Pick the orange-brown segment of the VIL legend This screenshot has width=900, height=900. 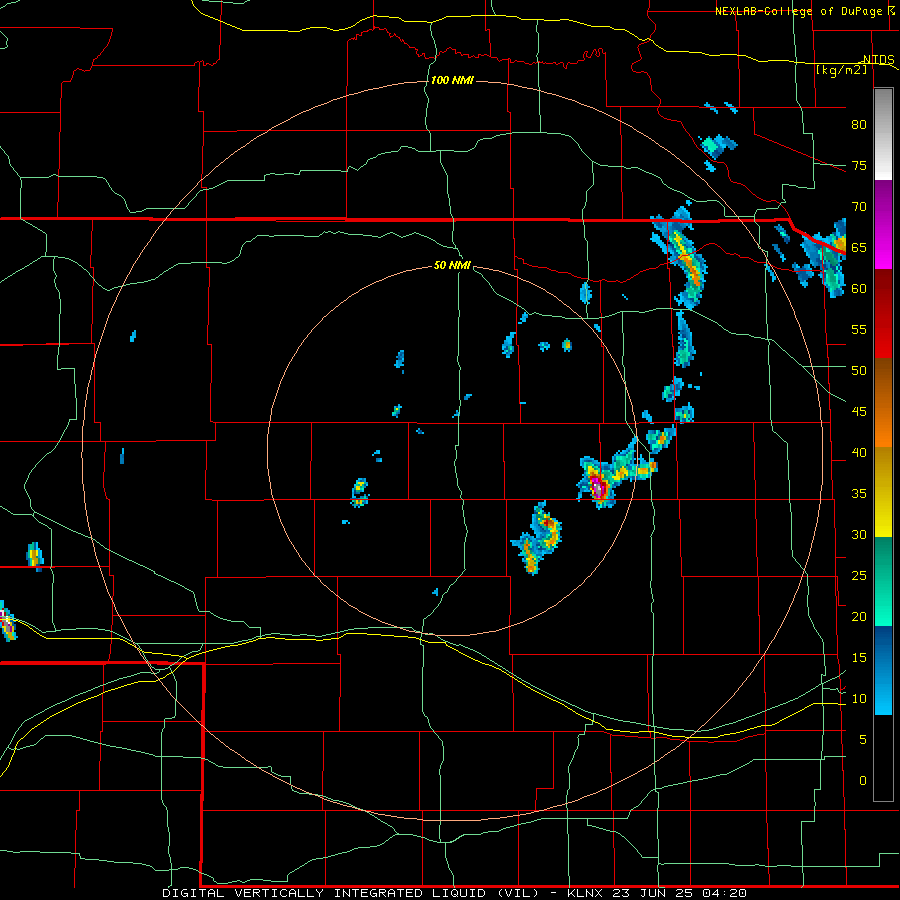883,402
